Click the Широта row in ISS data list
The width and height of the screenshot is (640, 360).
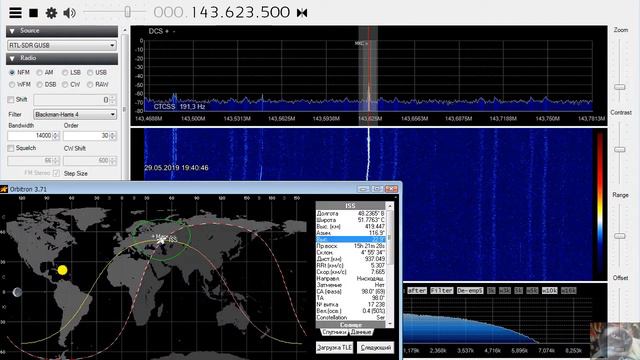351,220
